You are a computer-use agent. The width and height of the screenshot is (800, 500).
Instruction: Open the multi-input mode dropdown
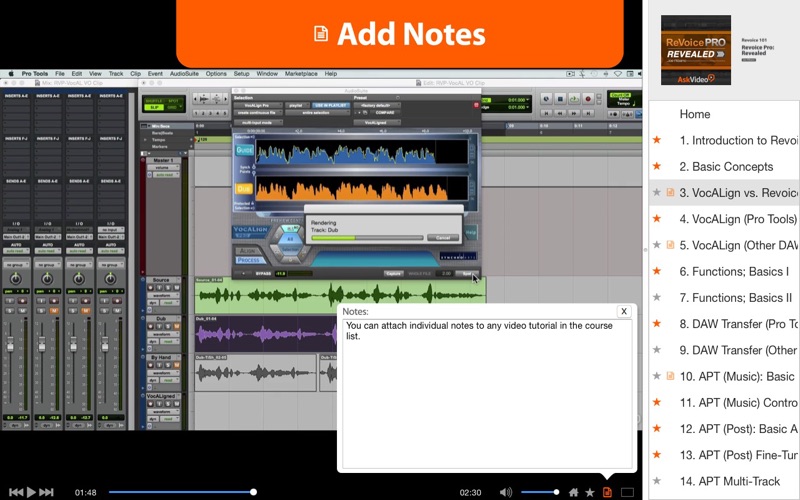258,122
